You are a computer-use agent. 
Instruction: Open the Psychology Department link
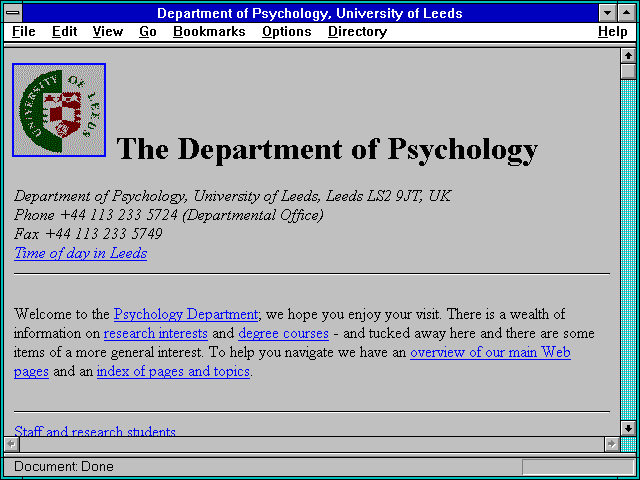pos(186,314)
